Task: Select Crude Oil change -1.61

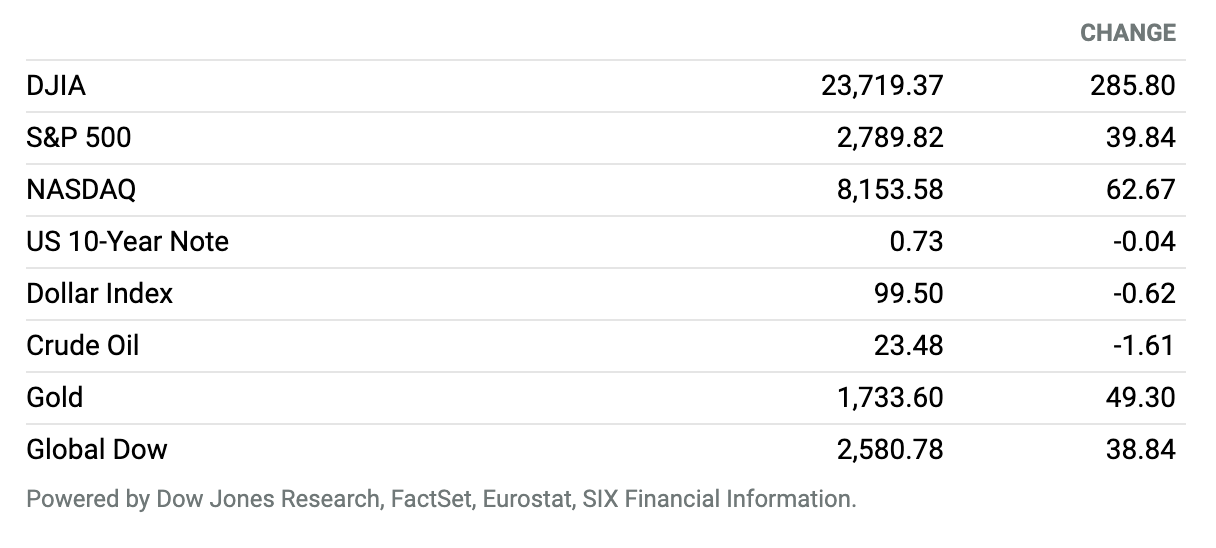Action: 1144,346
